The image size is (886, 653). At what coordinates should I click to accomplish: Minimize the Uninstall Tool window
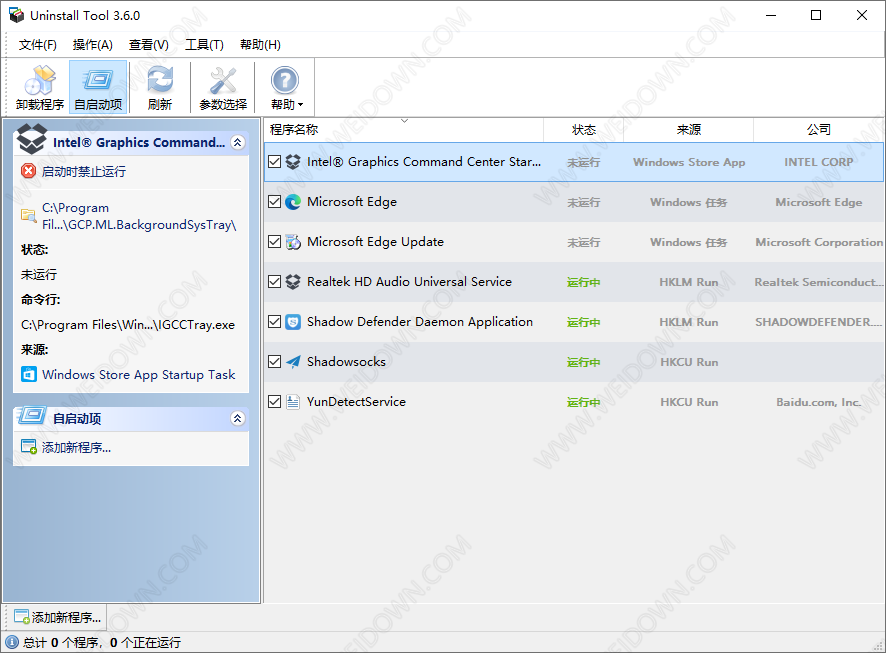[x=771, y=15]
